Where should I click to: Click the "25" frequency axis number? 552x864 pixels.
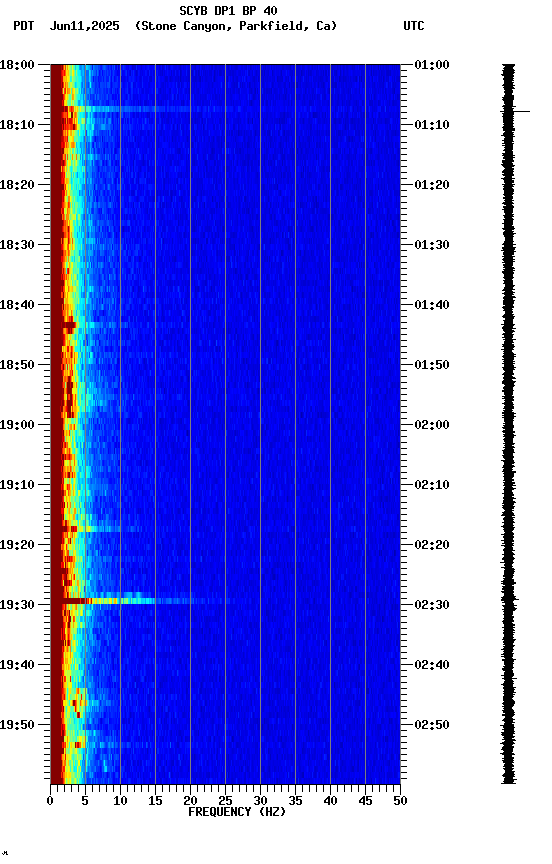225,801
